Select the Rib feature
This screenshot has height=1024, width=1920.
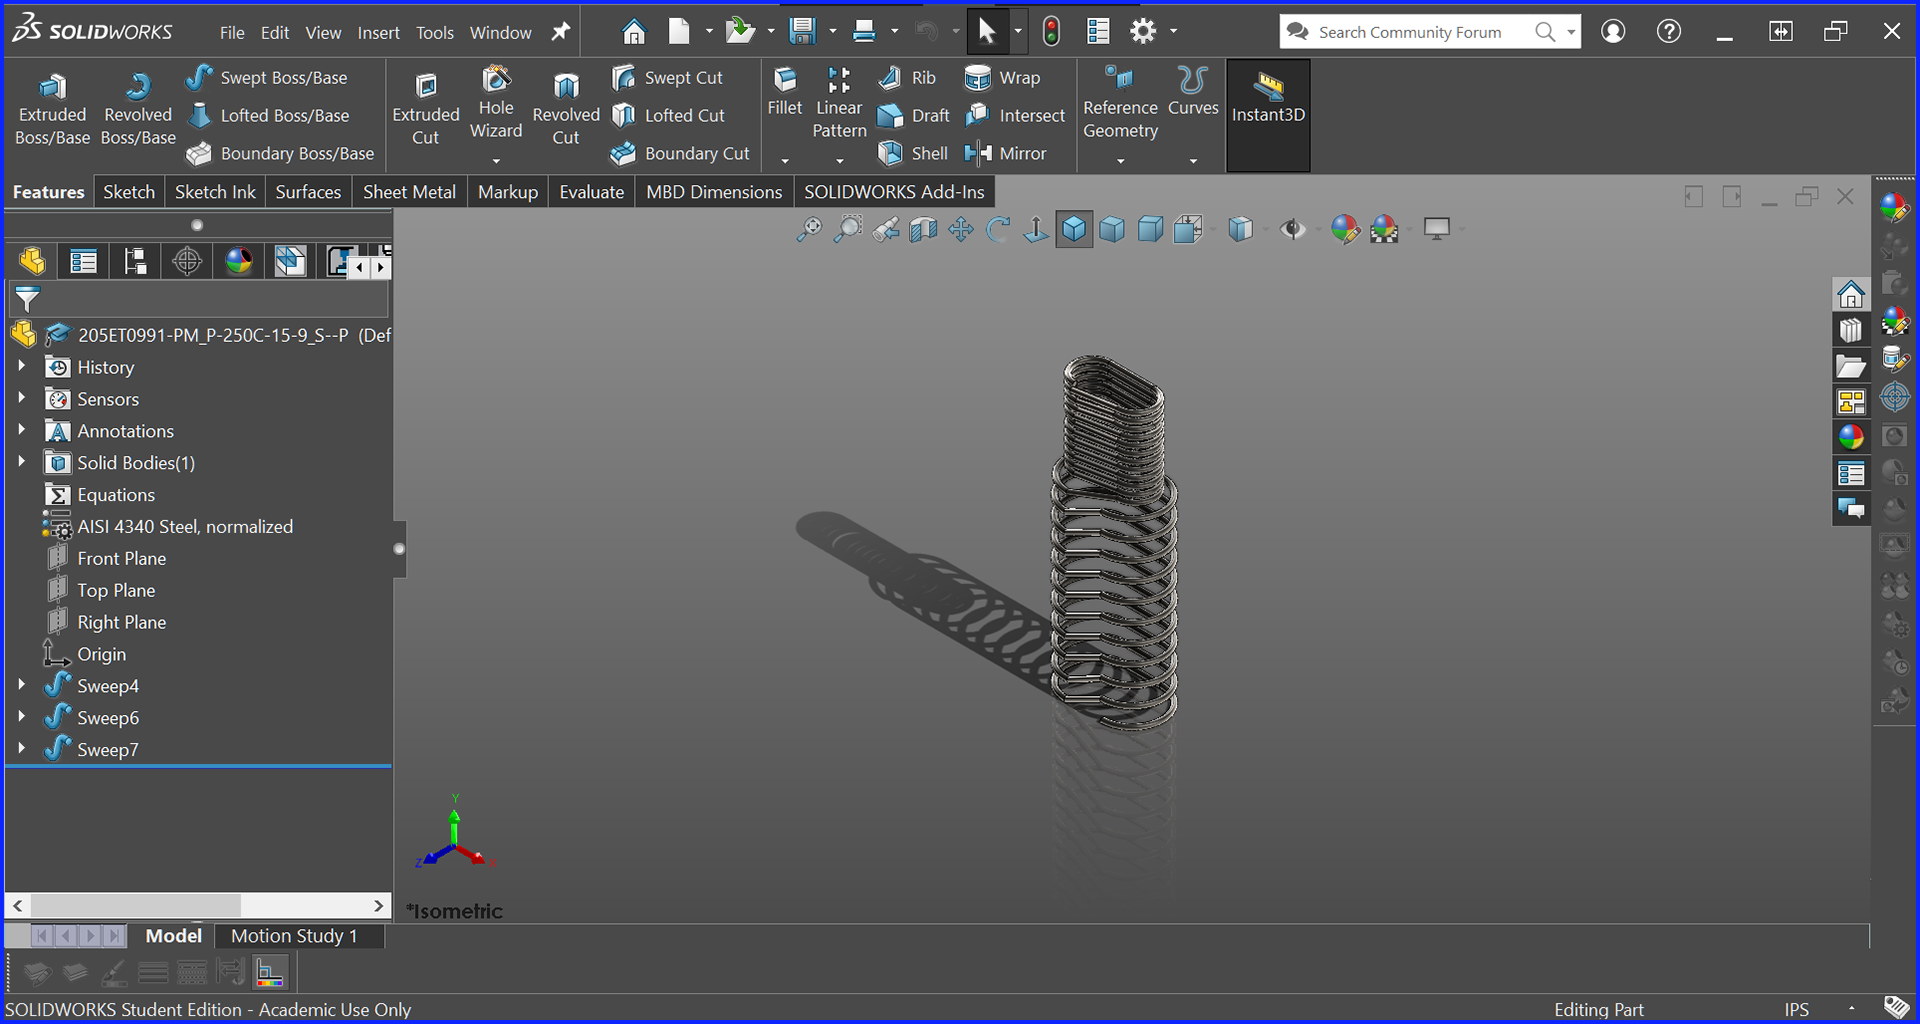tap(907, 77)
